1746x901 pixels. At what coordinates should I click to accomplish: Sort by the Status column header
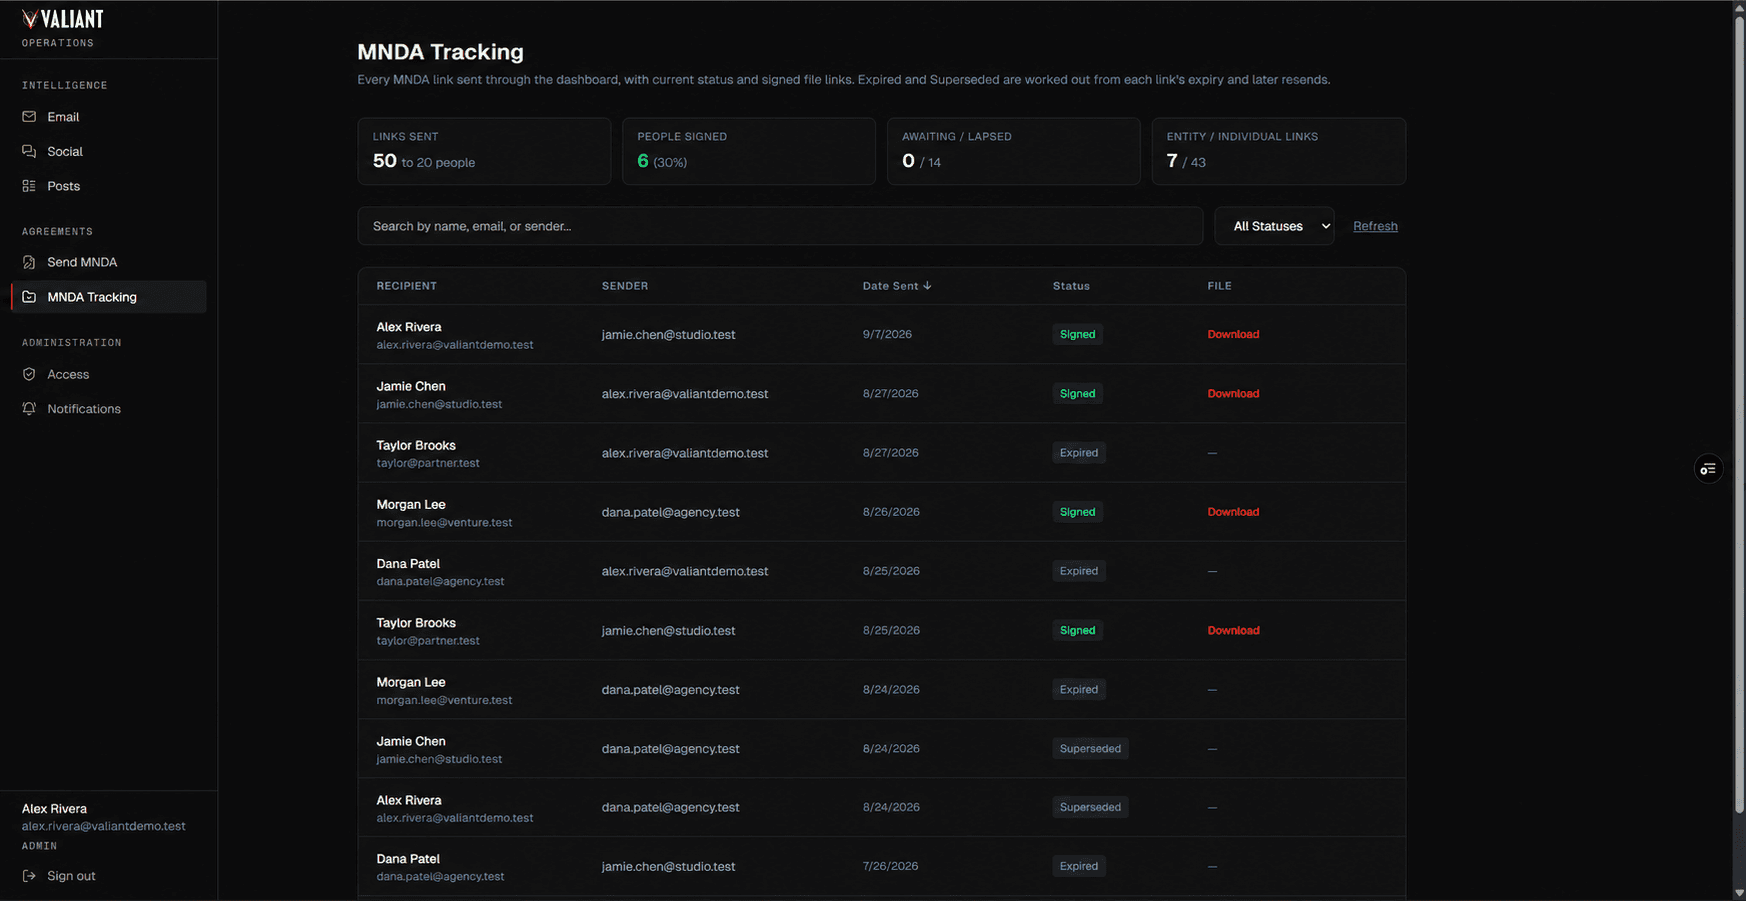tap(1071, 286)
